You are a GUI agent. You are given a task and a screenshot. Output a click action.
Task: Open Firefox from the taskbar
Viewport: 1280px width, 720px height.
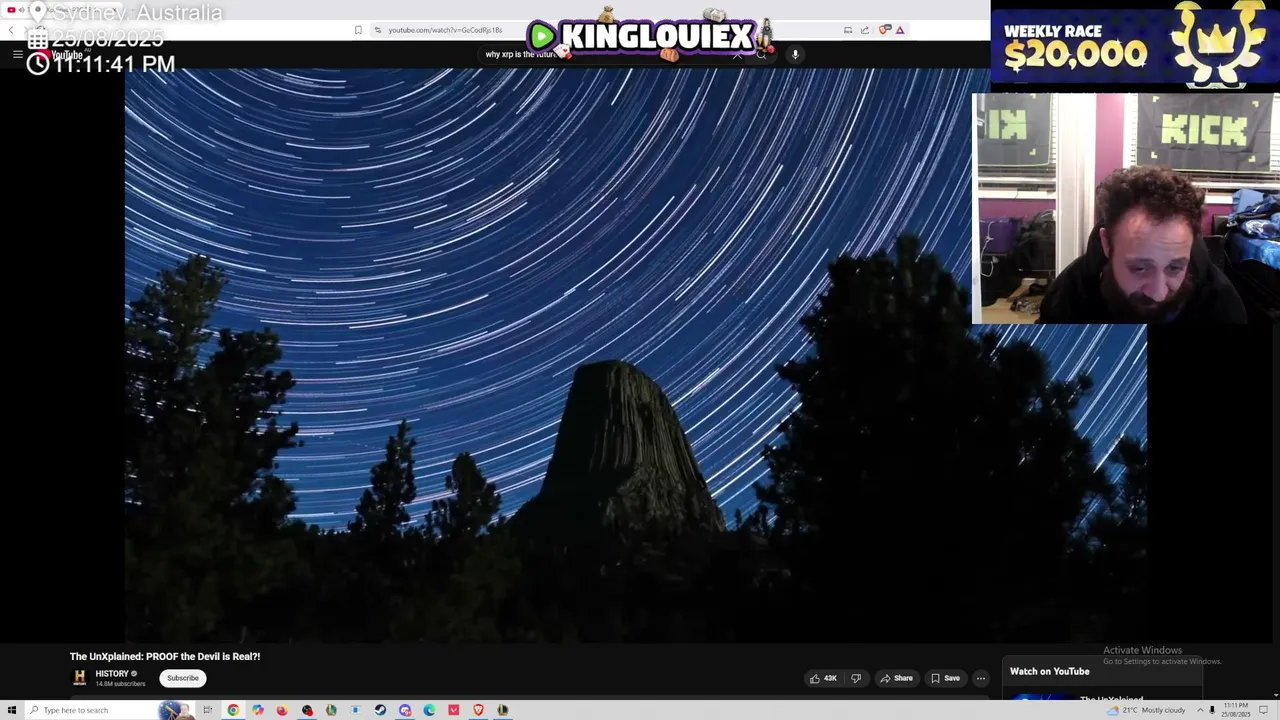(x=282, y=710)
